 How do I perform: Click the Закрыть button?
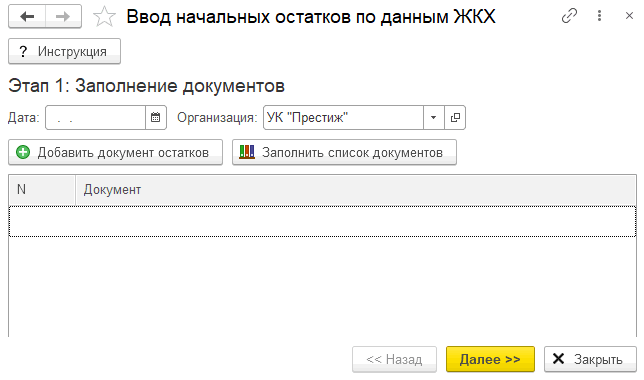coord(590,359)
